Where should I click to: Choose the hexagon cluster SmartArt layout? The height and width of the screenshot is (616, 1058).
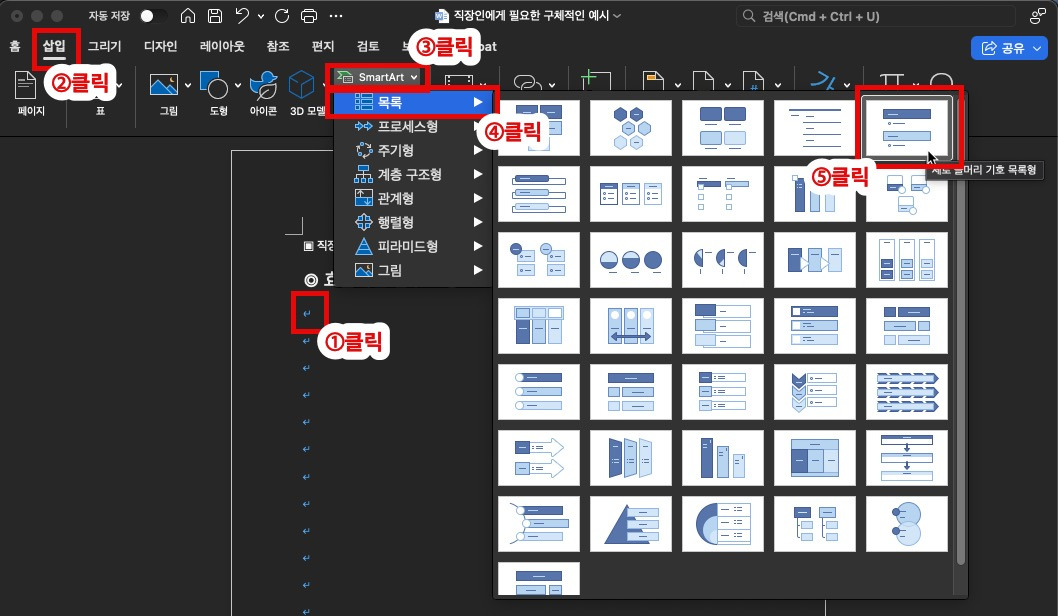[631, 128]
